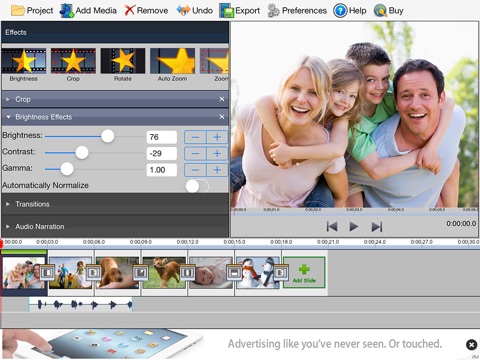480x360 pixels.
Task: Skip to the next slide in preview
Action: (x=377, y=227)
